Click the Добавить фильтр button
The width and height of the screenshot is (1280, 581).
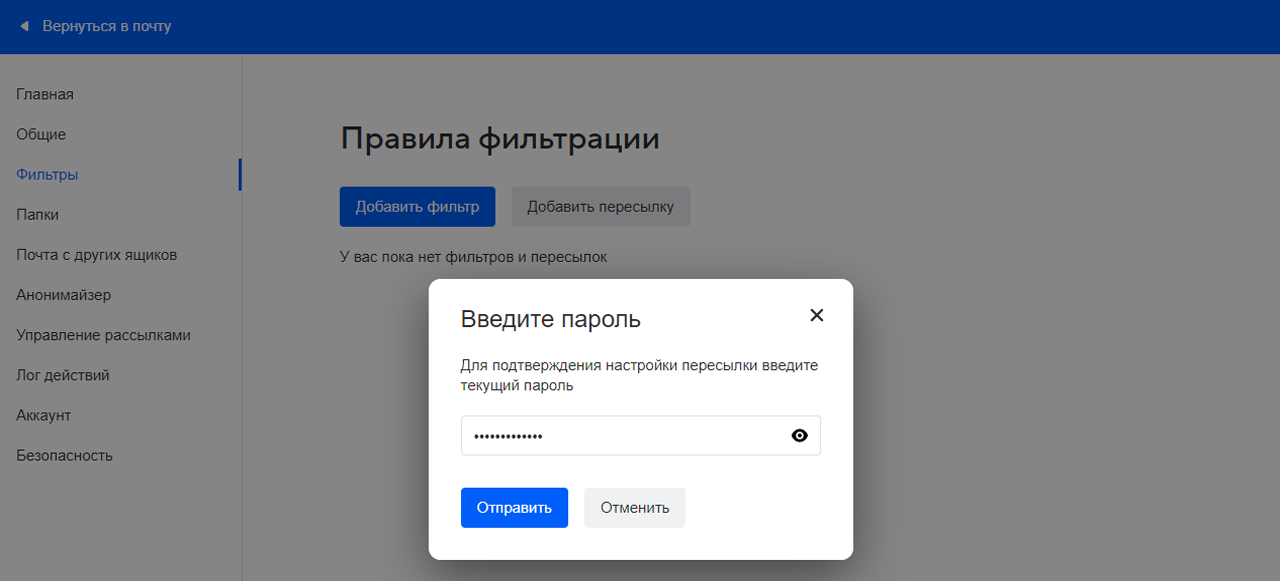pos(417,206)
